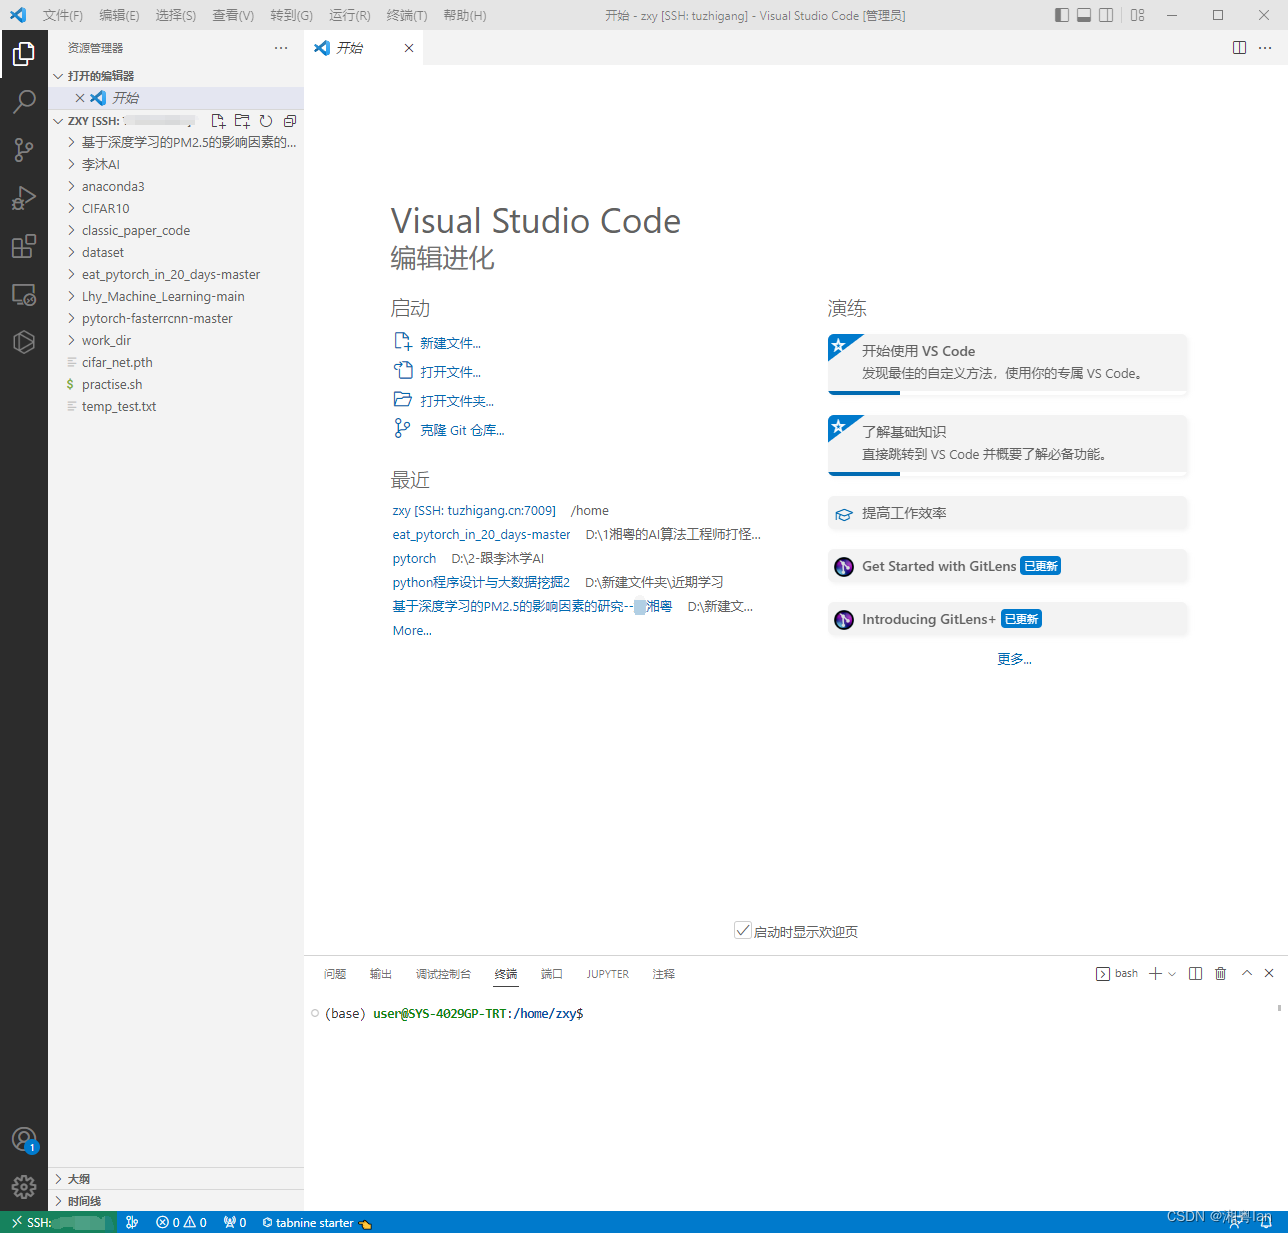The width and height of the screenshot is (1288, 1233).
Task: Expand the Timeline (时间线) section
Action: click(176, 1201)
